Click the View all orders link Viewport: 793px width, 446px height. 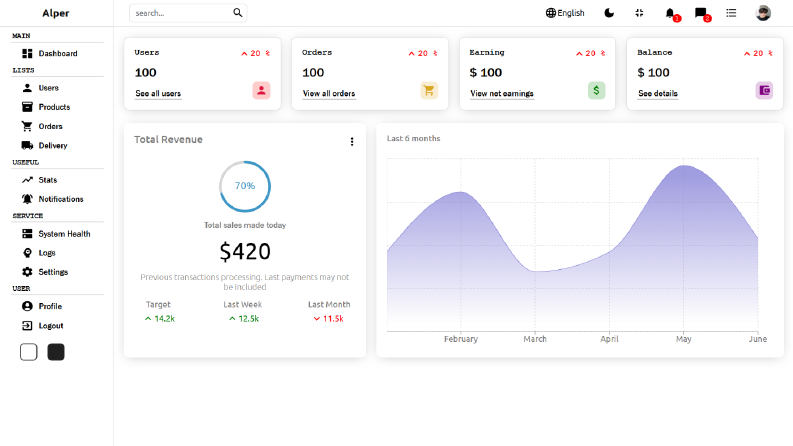coord(329,94)
